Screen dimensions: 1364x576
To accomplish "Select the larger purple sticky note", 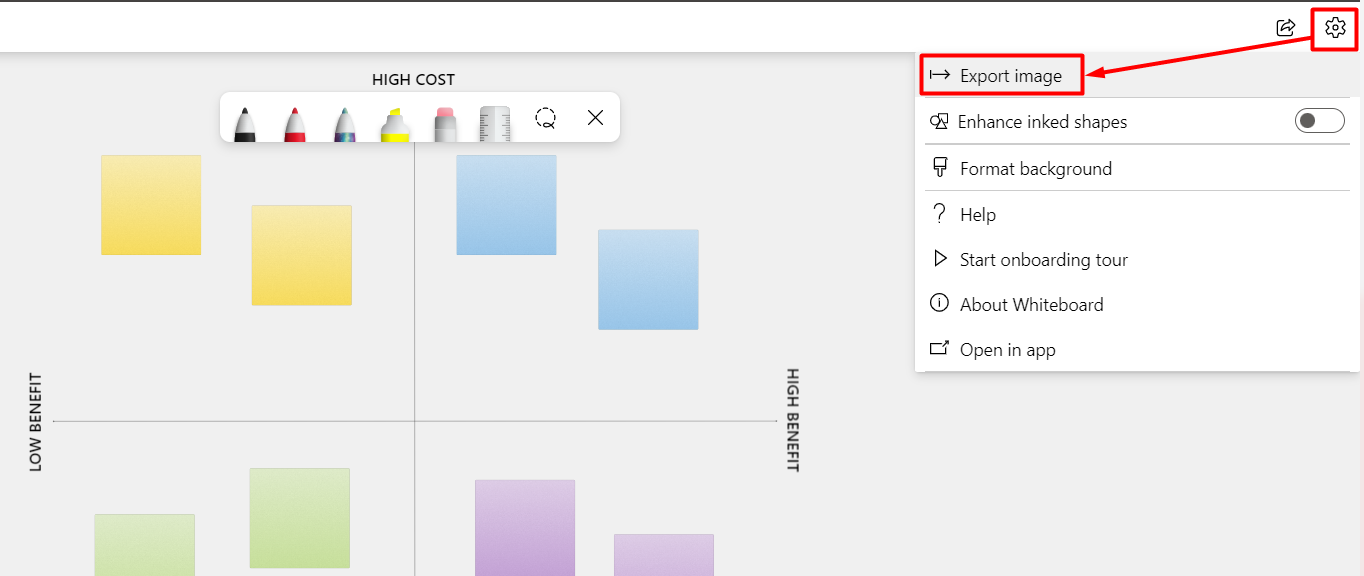I will [x=525, y=528].
